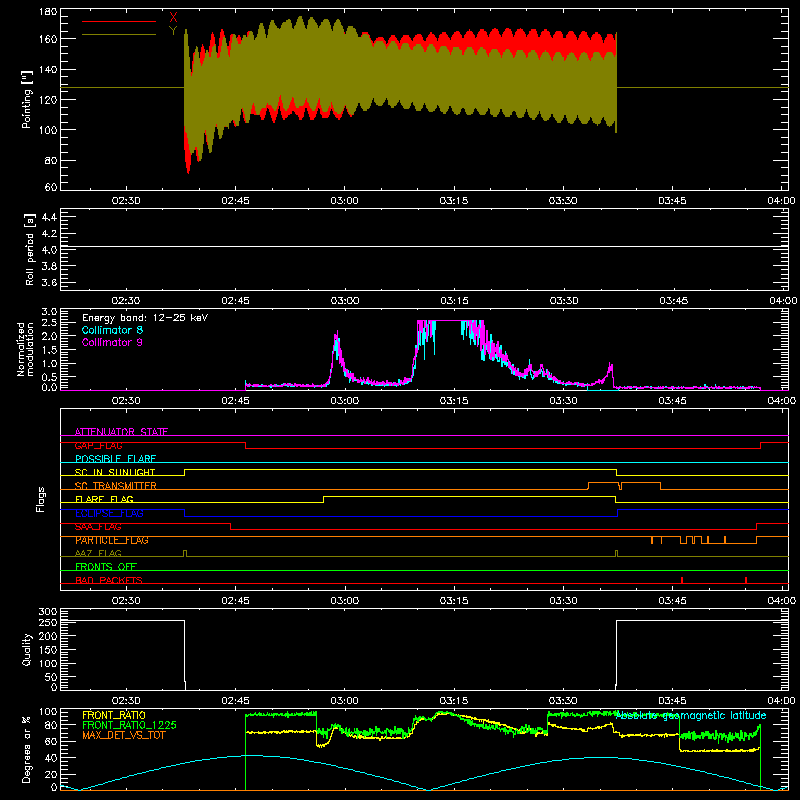Click the POSSIBLE_FLARE flag label

click(115, 459)
